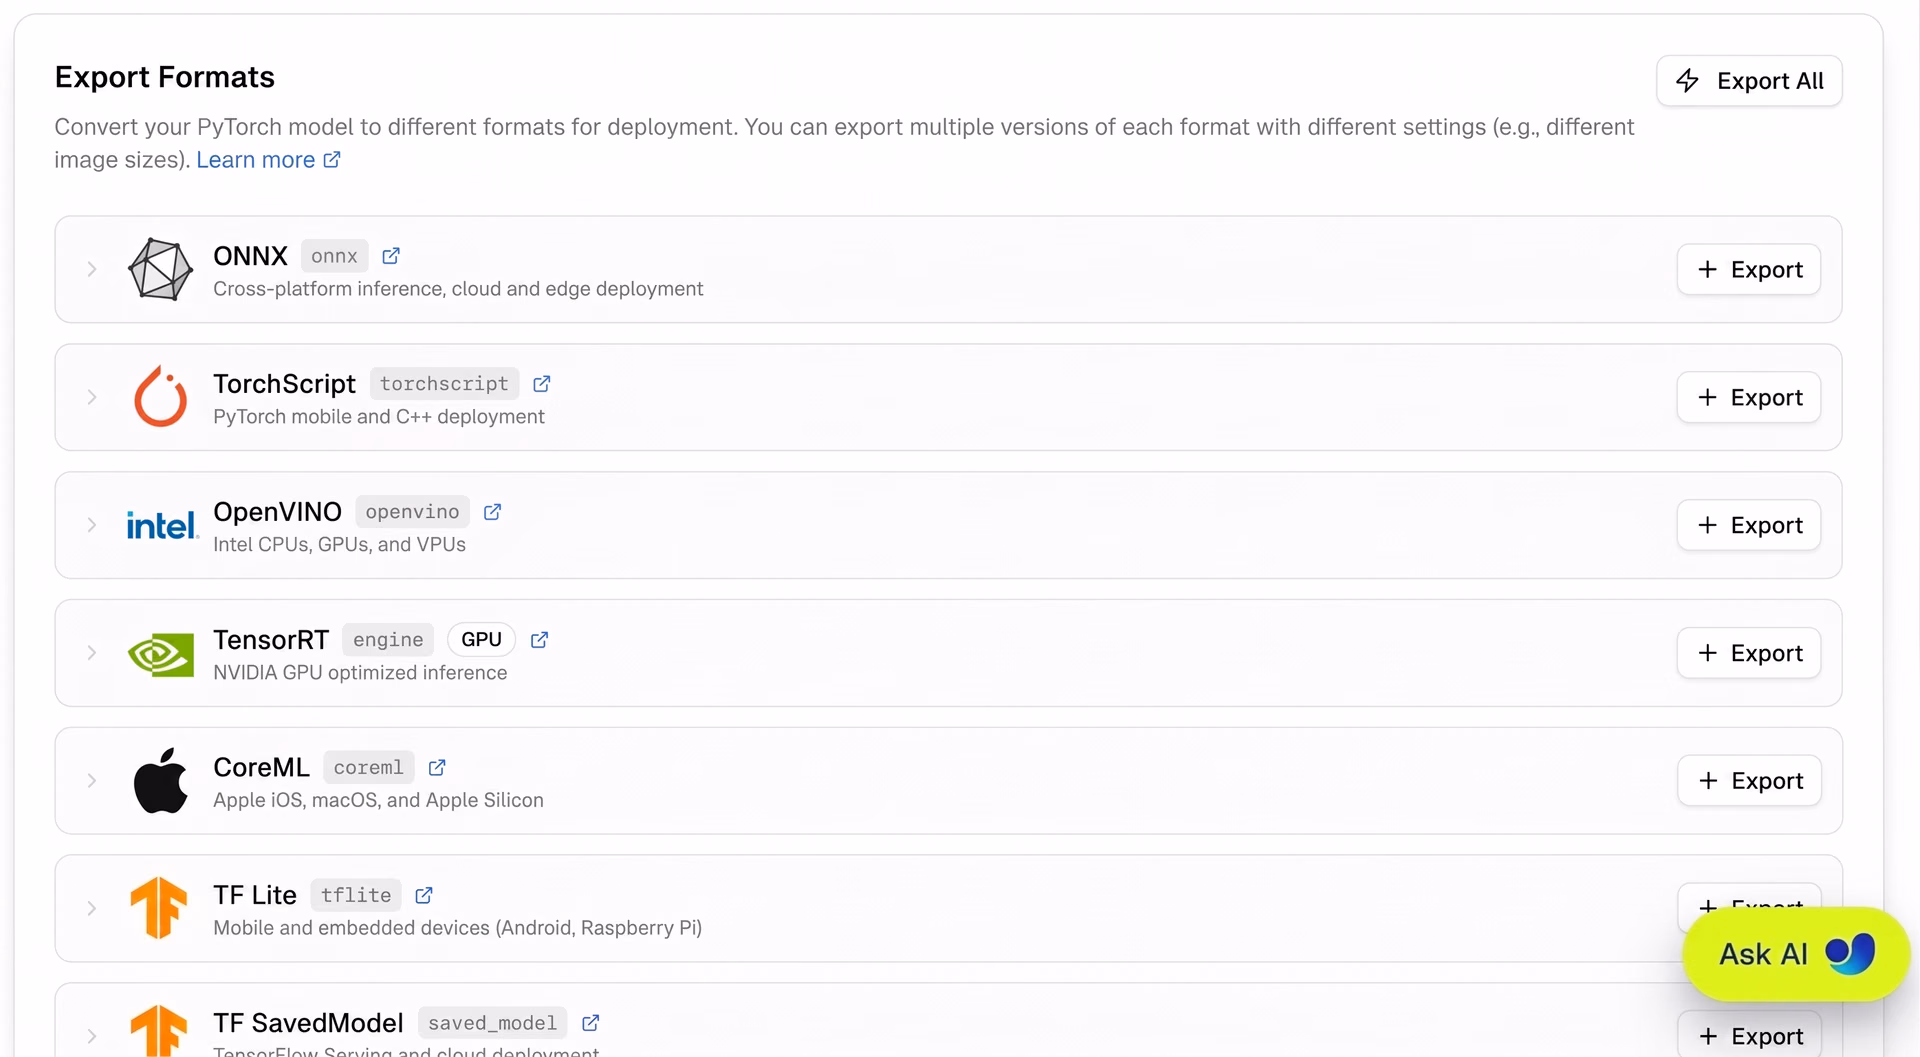Open OpenVINO external link icon
The image size is (1920, 1057).
(493, 512)
